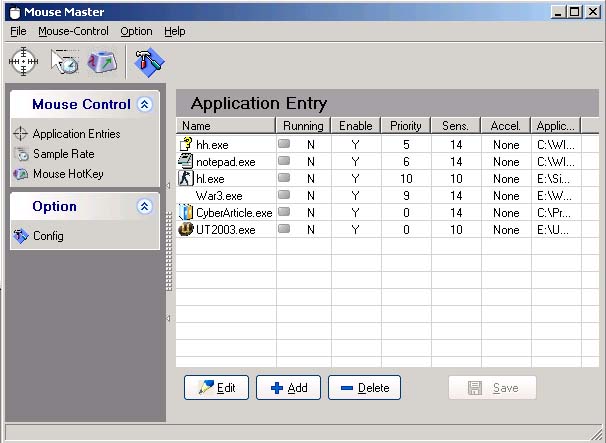Select the hl.exe entry name

coord(210,179)
